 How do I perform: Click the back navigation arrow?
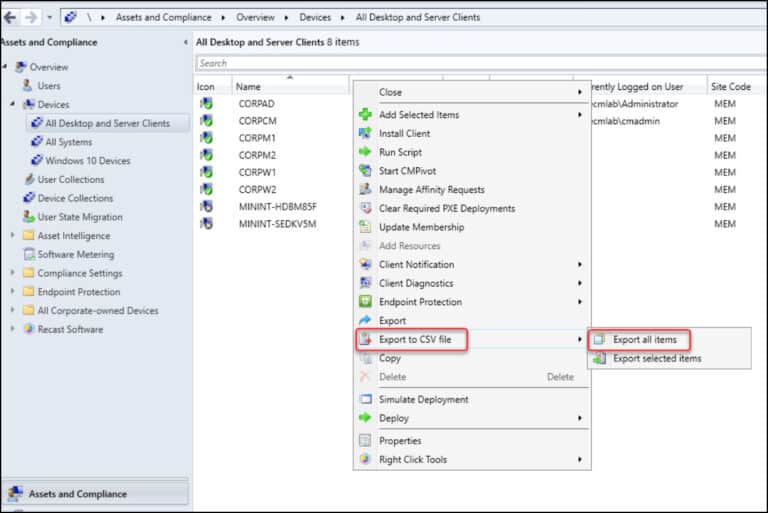point(10,18)
